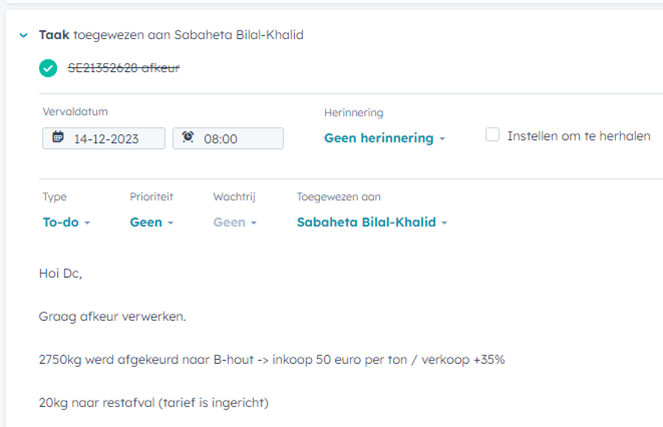Click caret arrow next to Geen herinnering
This screenshot has height=427, width=663.
[x=442, y=139]
